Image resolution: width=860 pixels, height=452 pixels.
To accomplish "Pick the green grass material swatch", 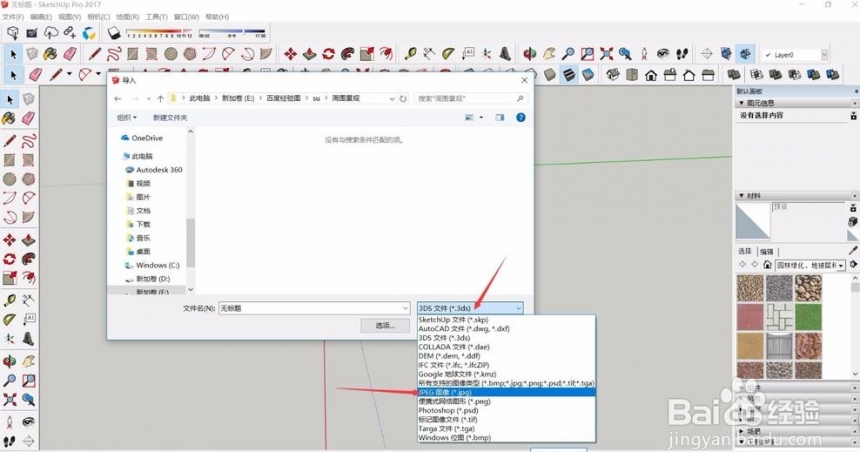I will click(808, 316).
